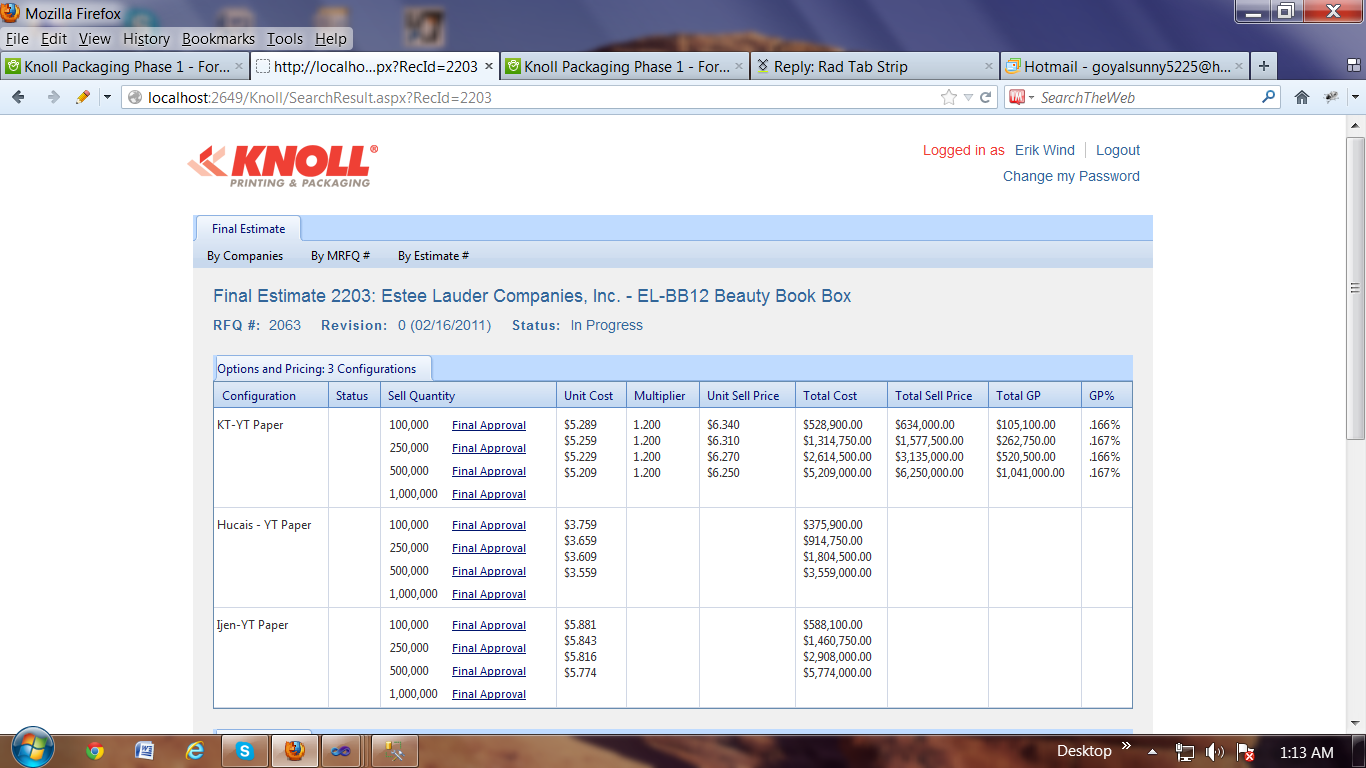Bookmark this page with the star icon
1366x768 pixels.
coord(948,97)
